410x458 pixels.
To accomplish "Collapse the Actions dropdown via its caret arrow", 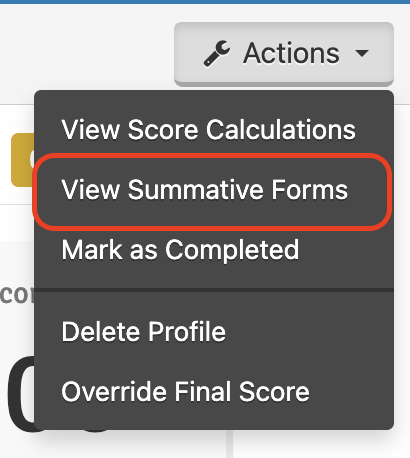I will click(362, 53).
